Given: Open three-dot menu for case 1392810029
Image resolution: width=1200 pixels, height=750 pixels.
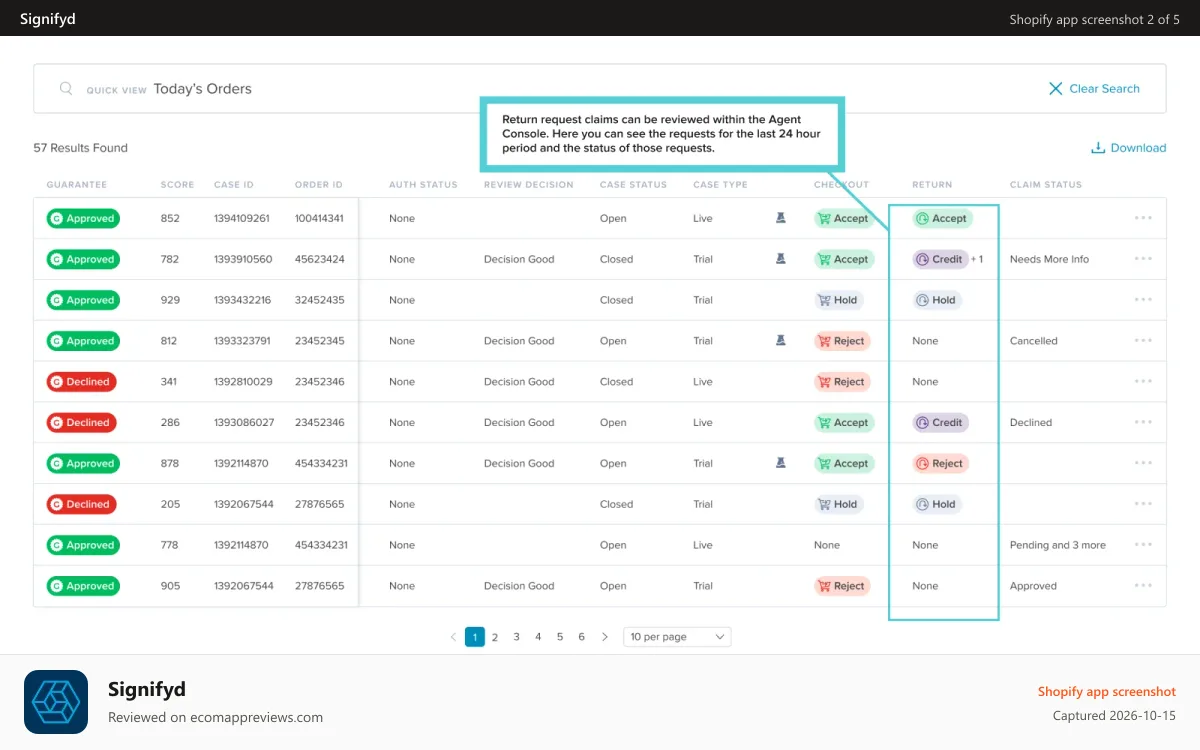Looking at the screenshot, I should [x=1143, y=382].
